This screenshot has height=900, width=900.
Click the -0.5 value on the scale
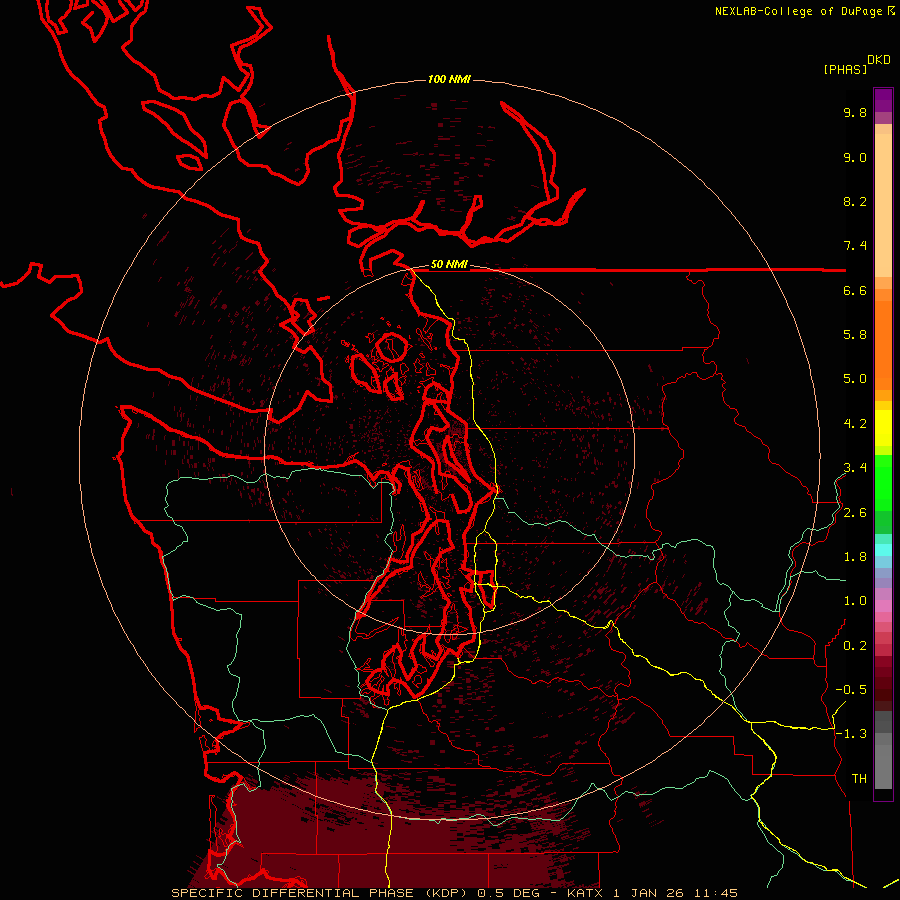point(851,690)
